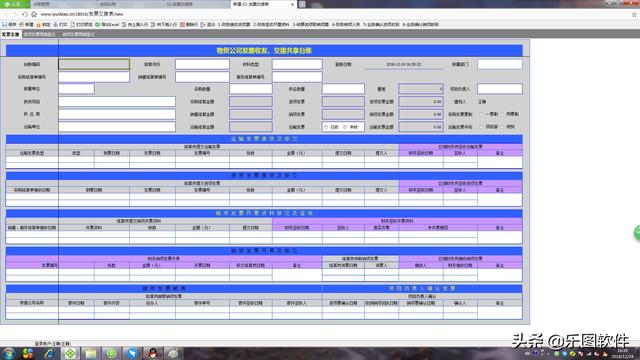Click the first empty field in the top form row
Viewport: 640px width, 360px height.
[x=94, y=64]
